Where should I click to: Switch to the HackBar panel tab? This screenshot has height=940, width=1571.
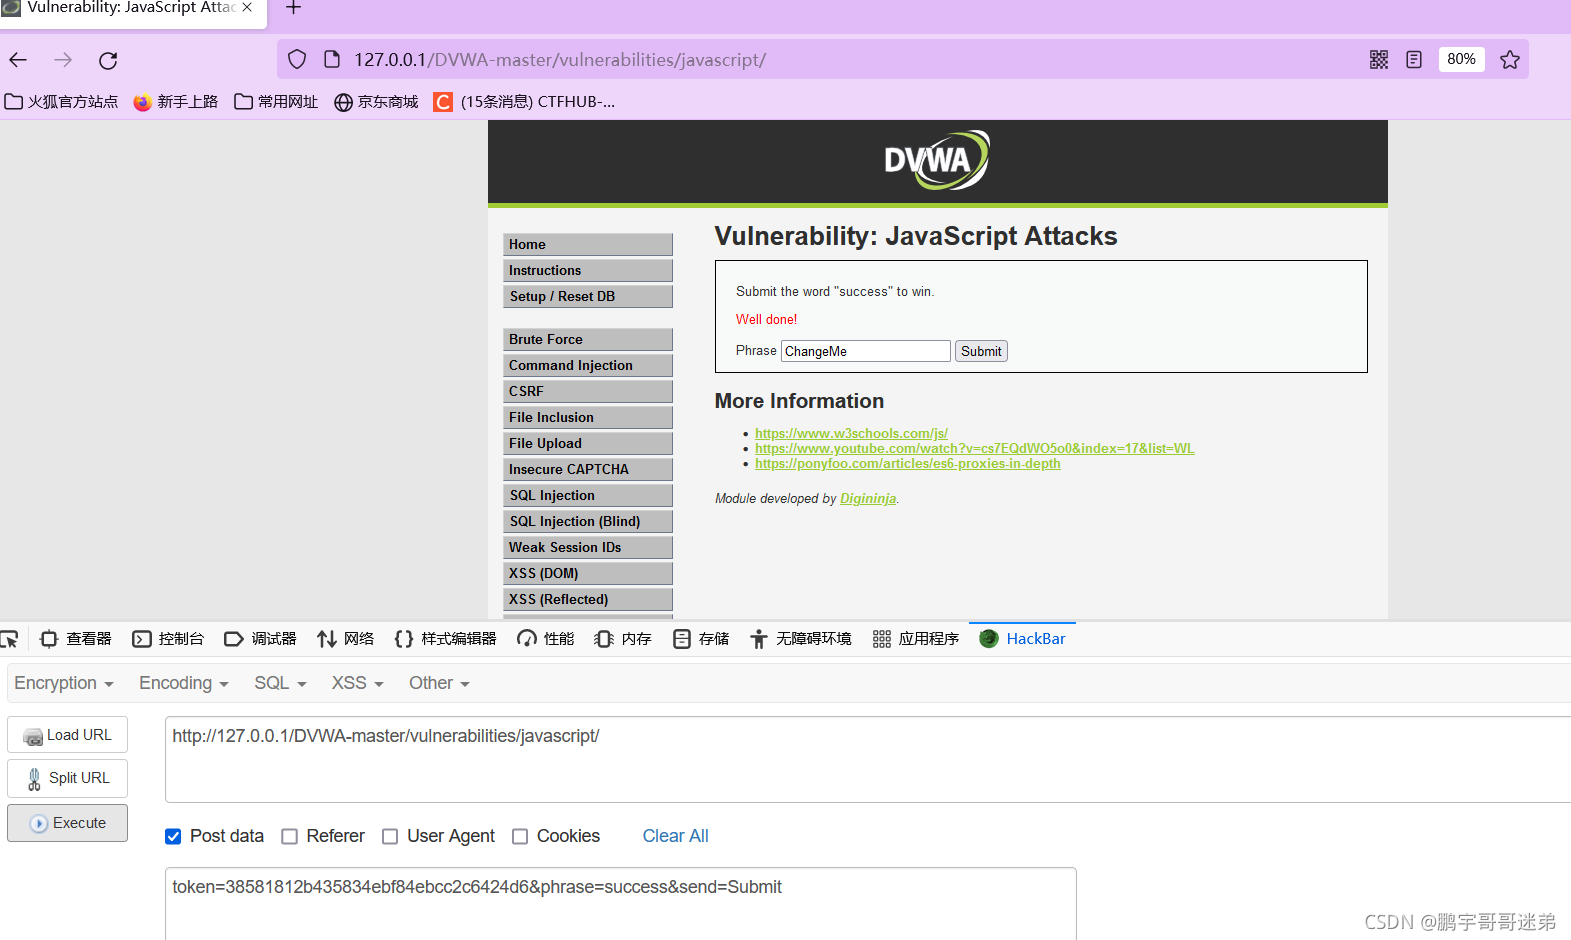point(1022,639)
